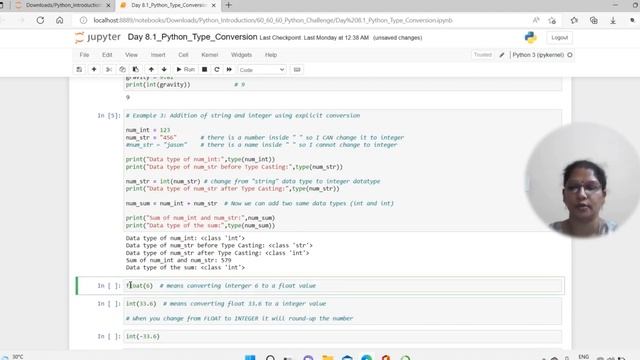The width and height of the screenshot is (640, 360).
Task: Click the print(int(gravity)) code line
Action: tap(158, 84)
